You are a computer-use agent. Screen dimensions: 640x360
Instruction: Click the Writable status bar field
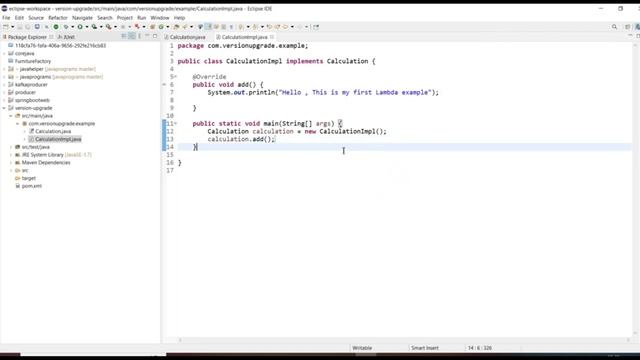(362, 348)
